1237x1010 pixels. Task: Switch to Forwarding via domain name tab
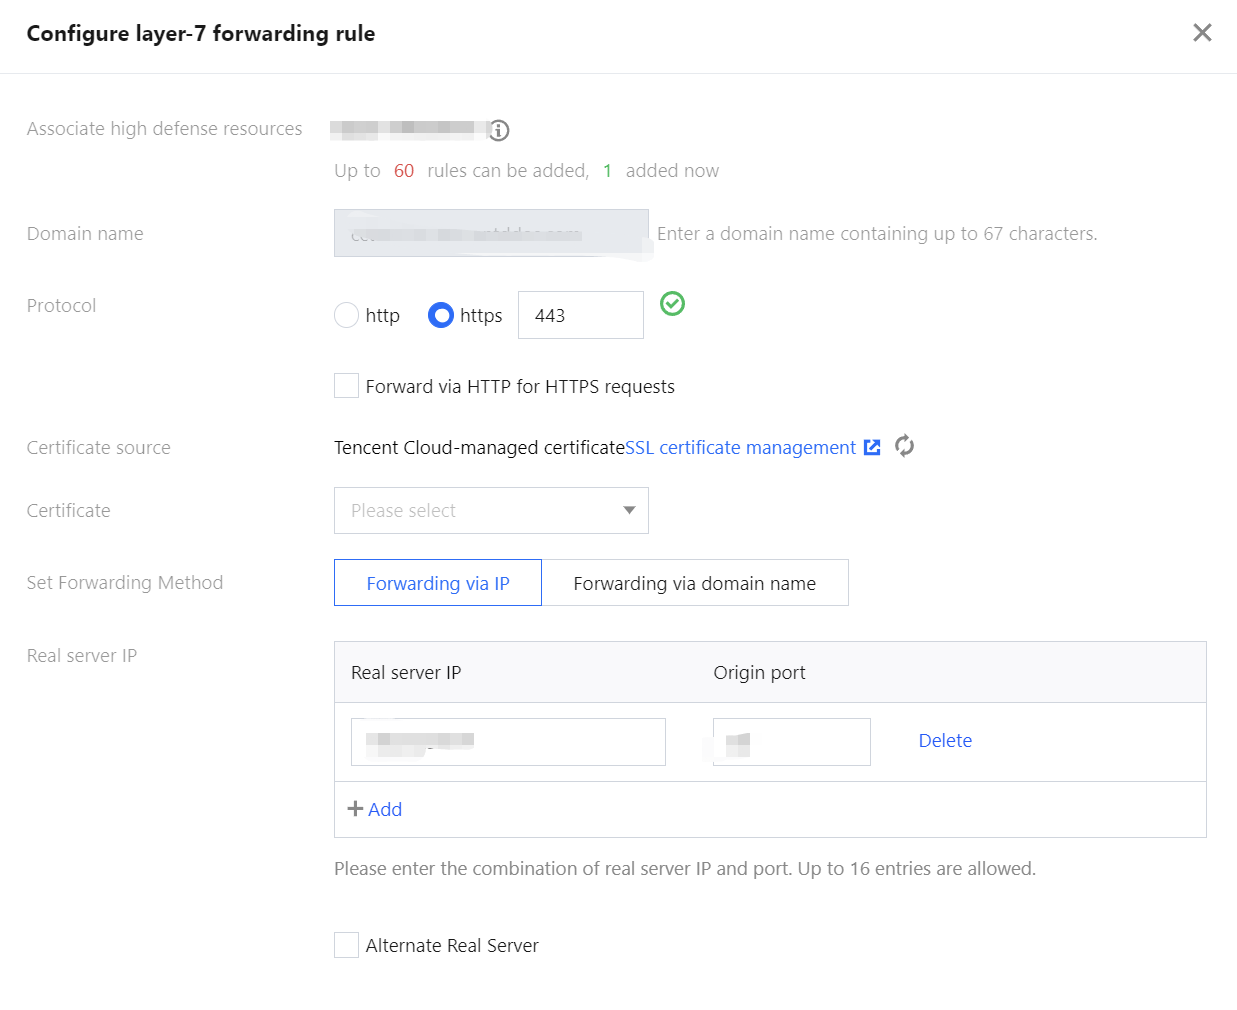point(694,583)
